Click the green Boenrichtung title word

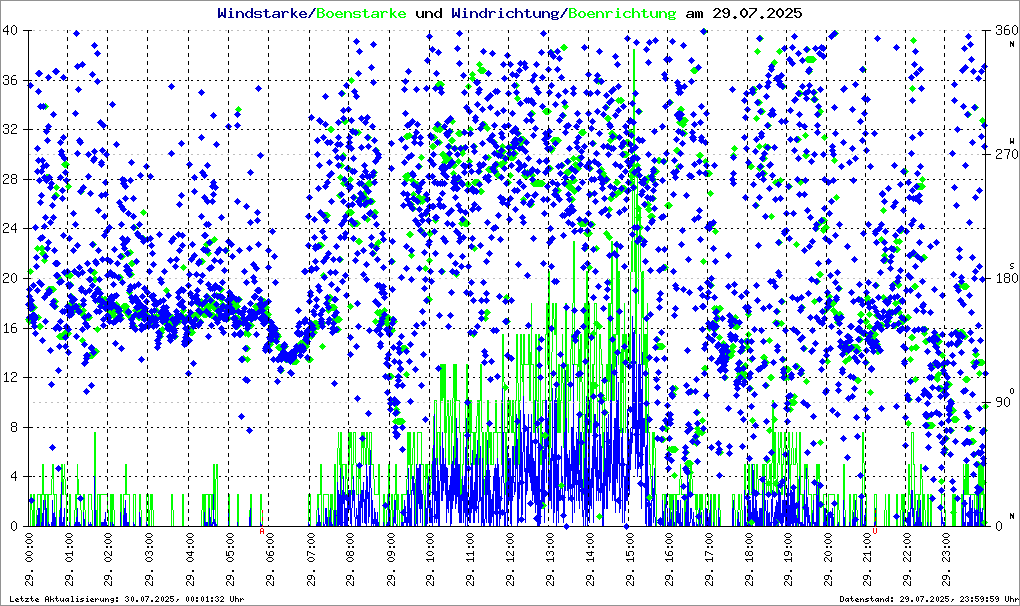(x=623, y=13)
